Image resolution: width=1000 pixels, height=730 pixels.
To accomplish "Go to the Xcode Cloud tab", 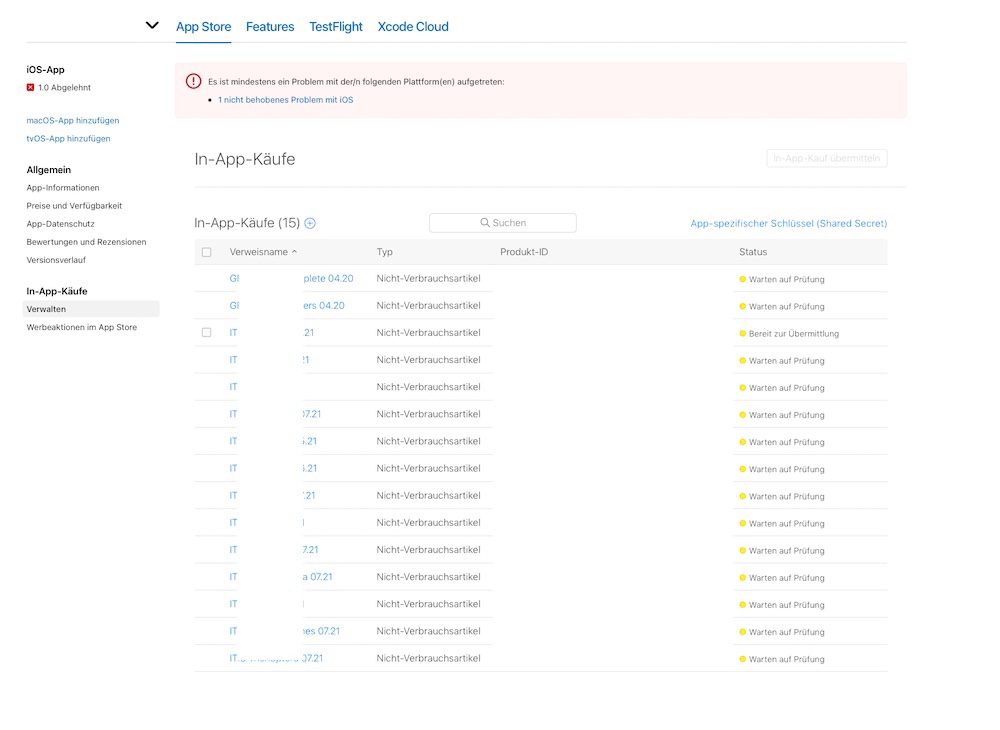I will [x=413, y=27].
